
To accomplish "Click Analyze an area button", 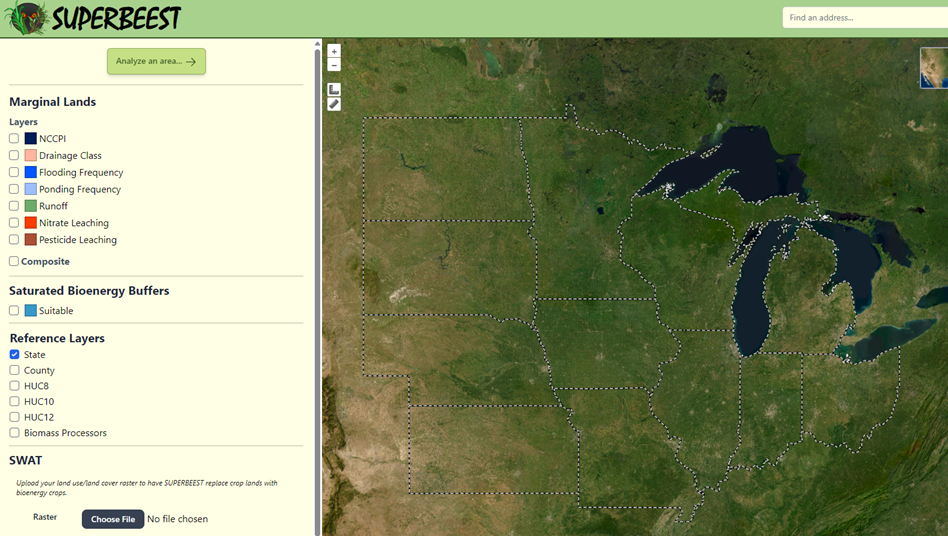I will coord(156,61).
